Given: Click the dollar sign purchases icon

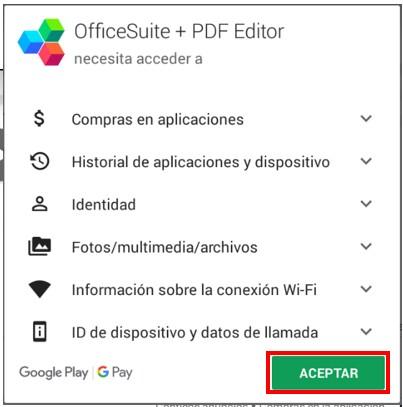Looking at the screenshot, I should point(39,118).
